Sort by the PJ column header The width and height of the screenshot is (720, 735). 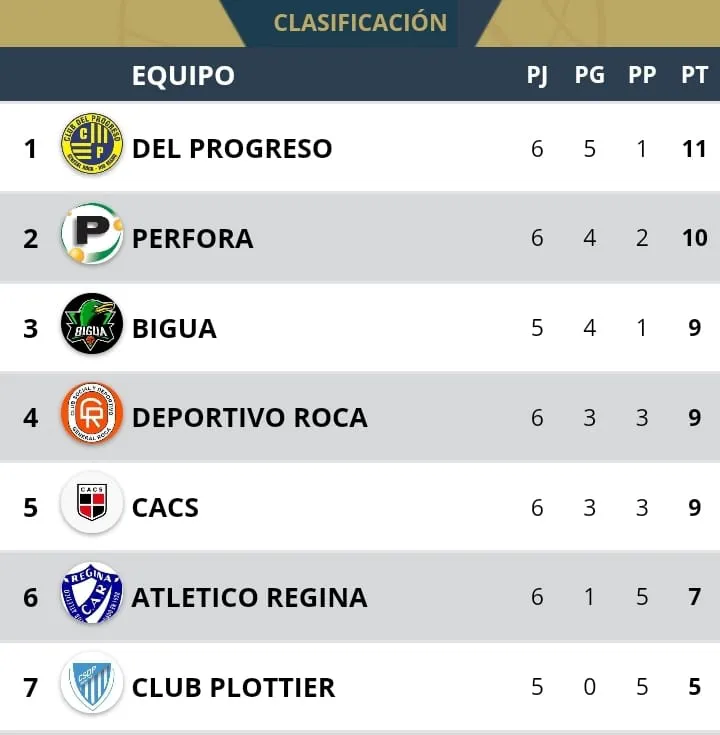(537, 76)
